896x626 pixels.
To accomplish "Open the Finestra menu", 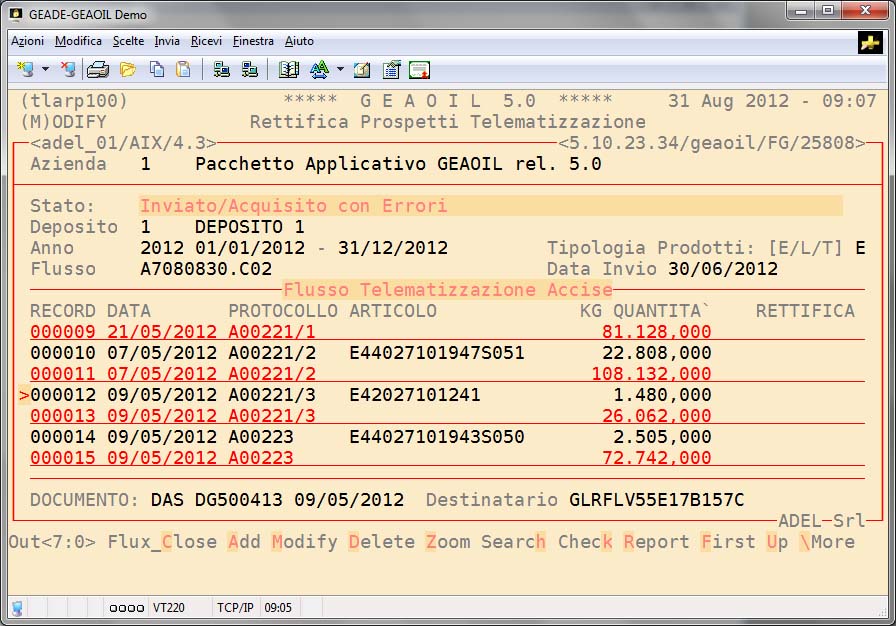I will tap(253, 41).
